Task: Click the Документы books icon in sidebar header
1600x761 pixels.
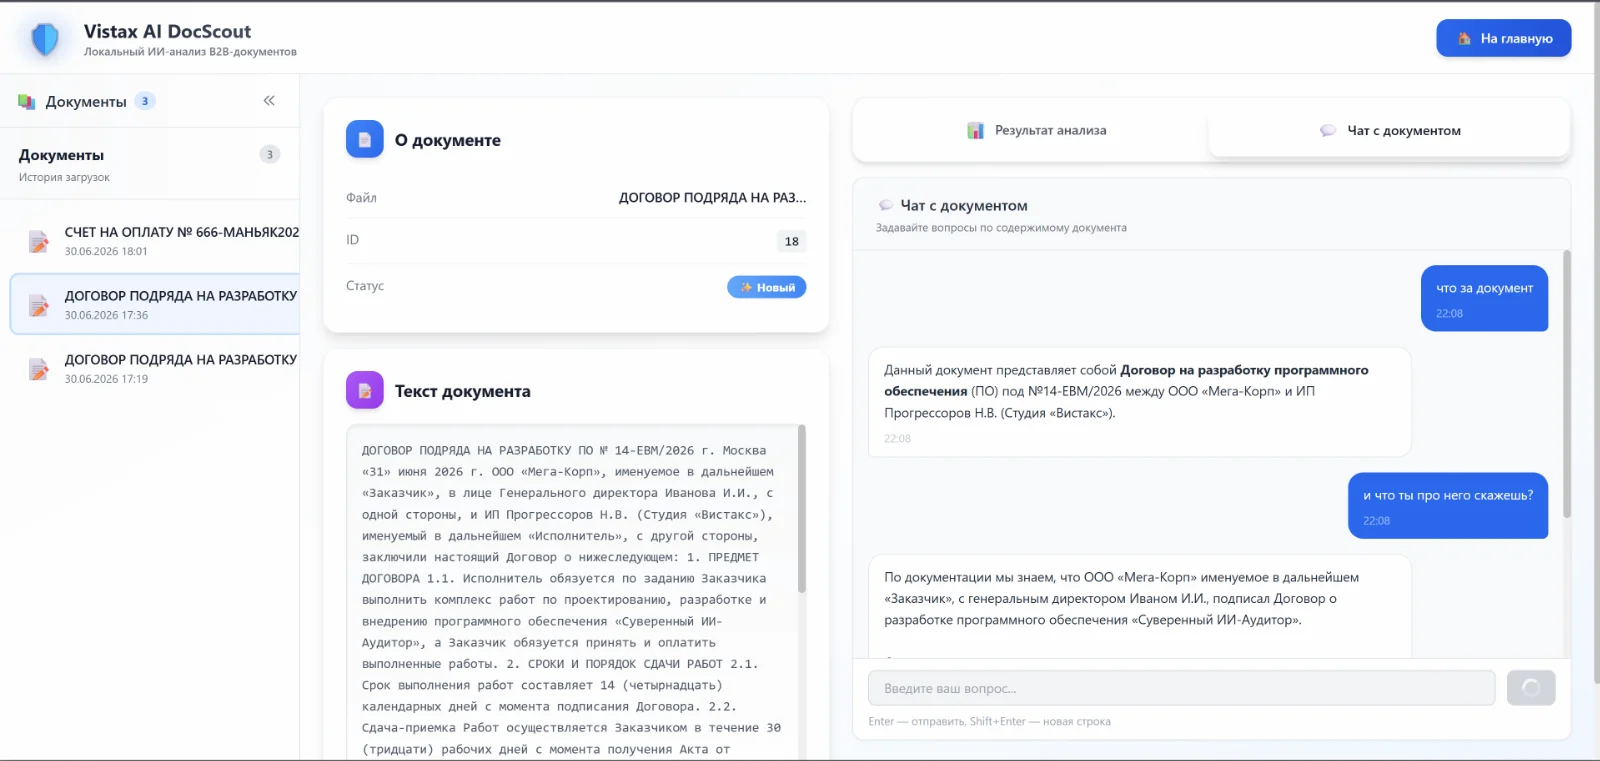Action: [x=27, y=102]
